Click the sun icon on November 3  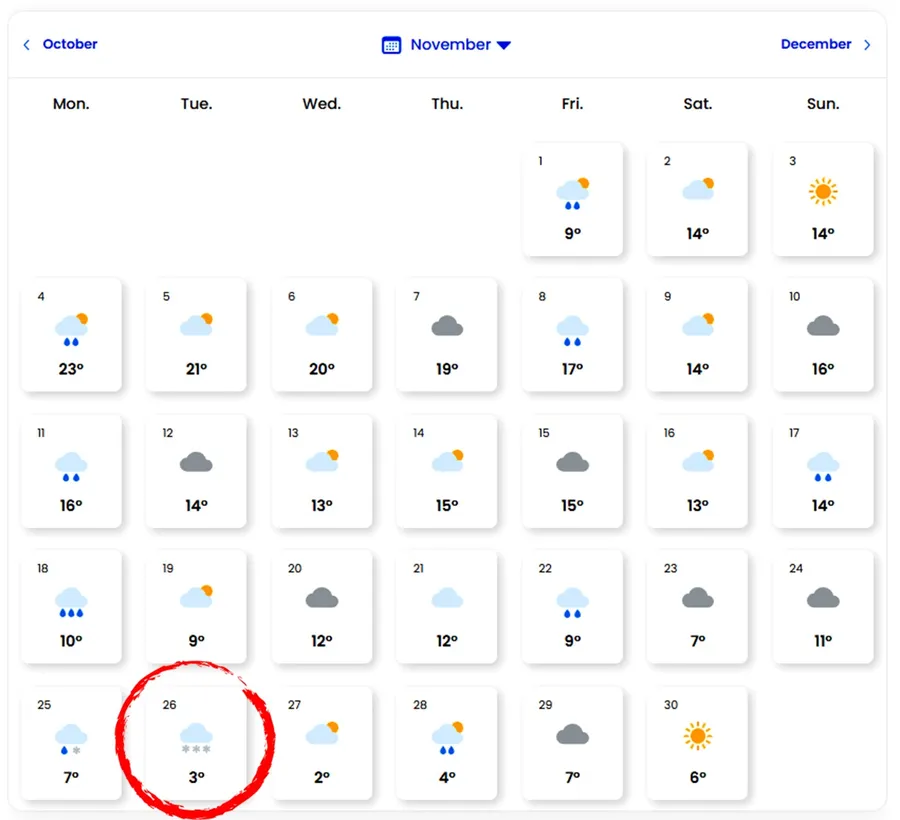click(x=823, y=191)
